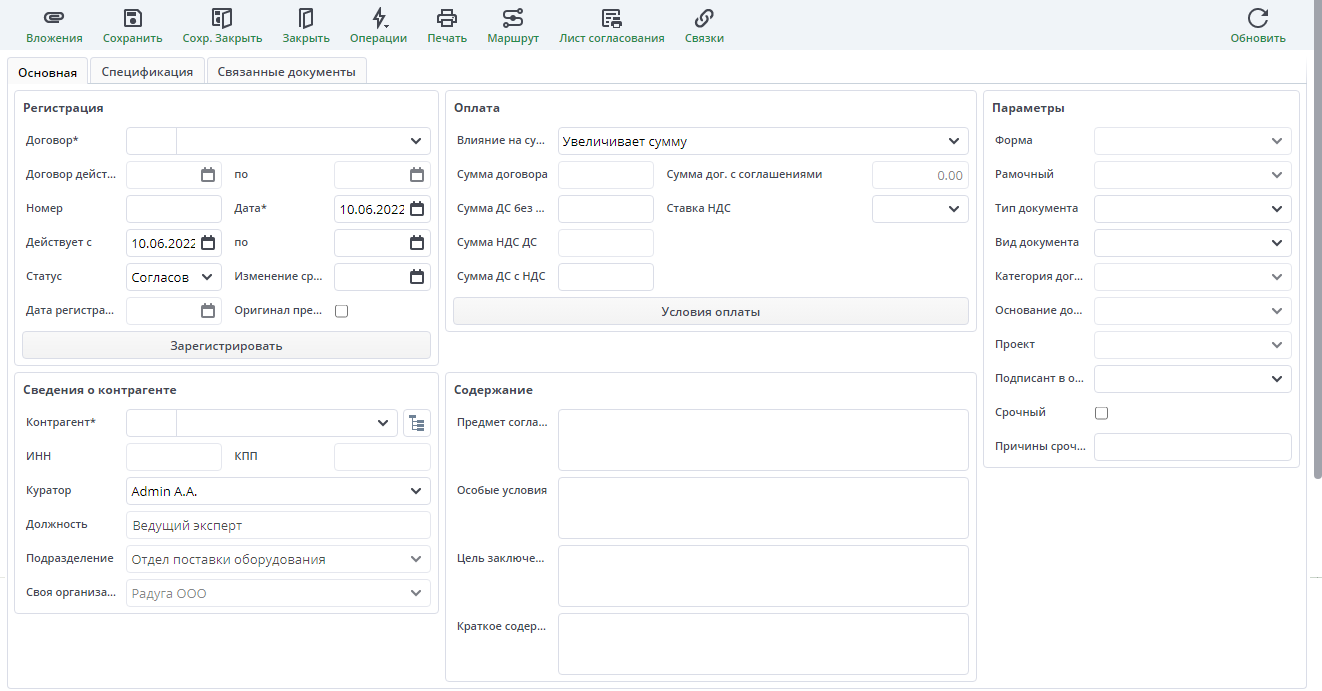Viewport: 1322px width, 691px height.
Task: Click the Предмет соглашения text area
Action: click(763, 440)
